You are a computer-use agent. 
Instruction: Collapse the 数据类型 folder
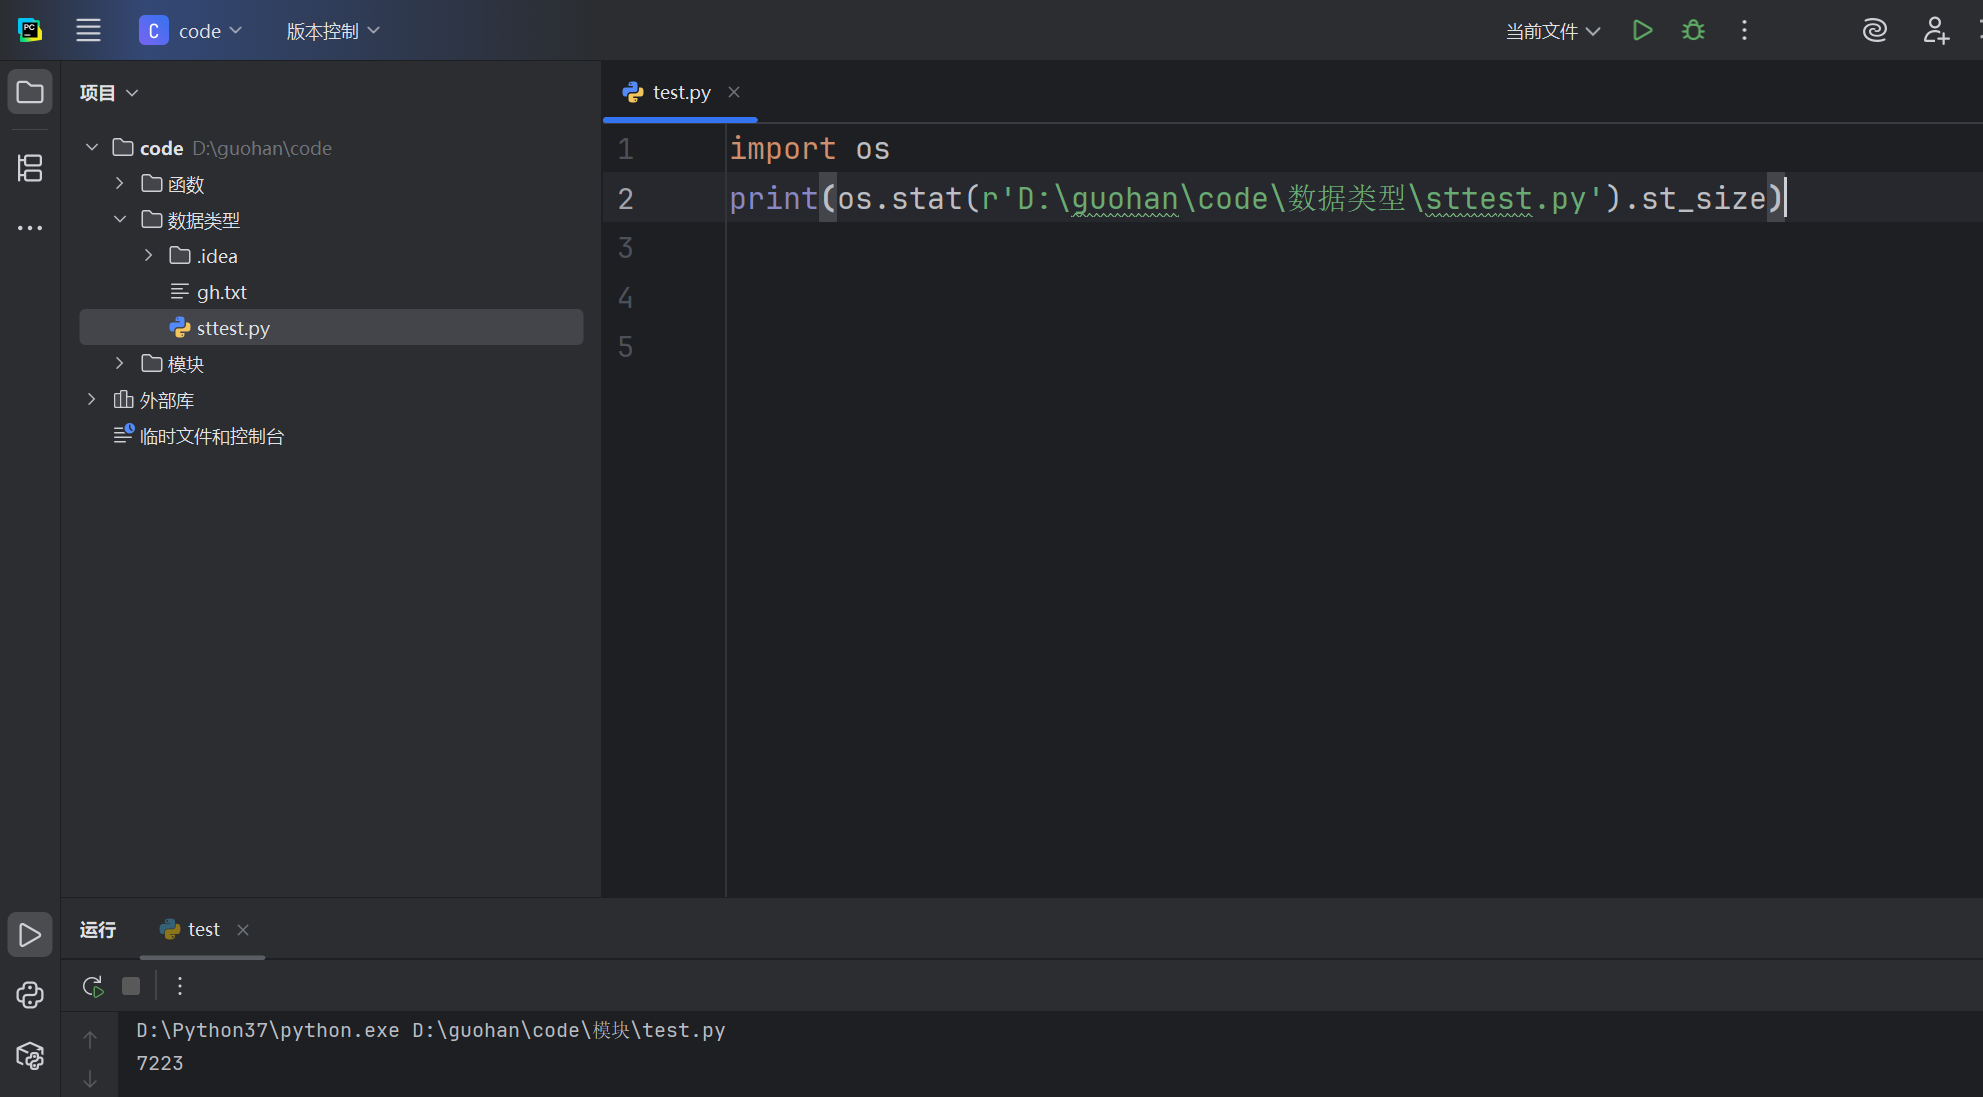pos(120,220)
